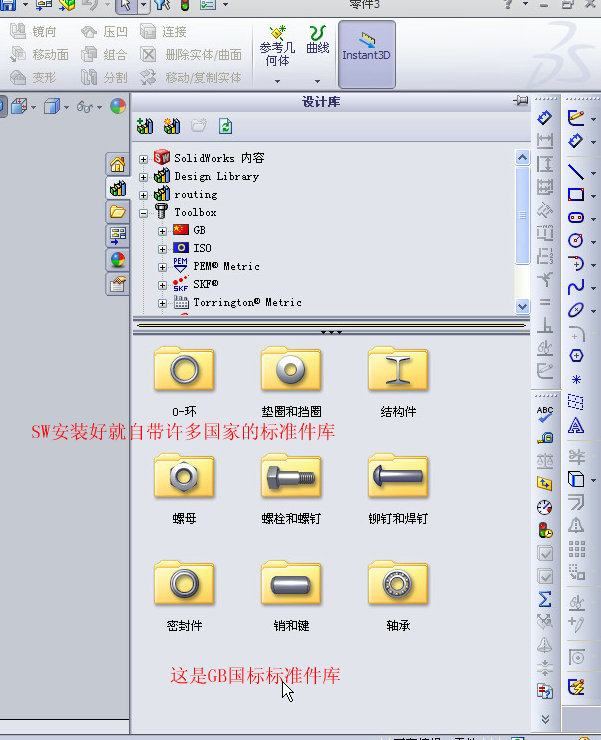Switch to the Appearances color-ball tab
601x740 pixels.
[x=118, y=259]
